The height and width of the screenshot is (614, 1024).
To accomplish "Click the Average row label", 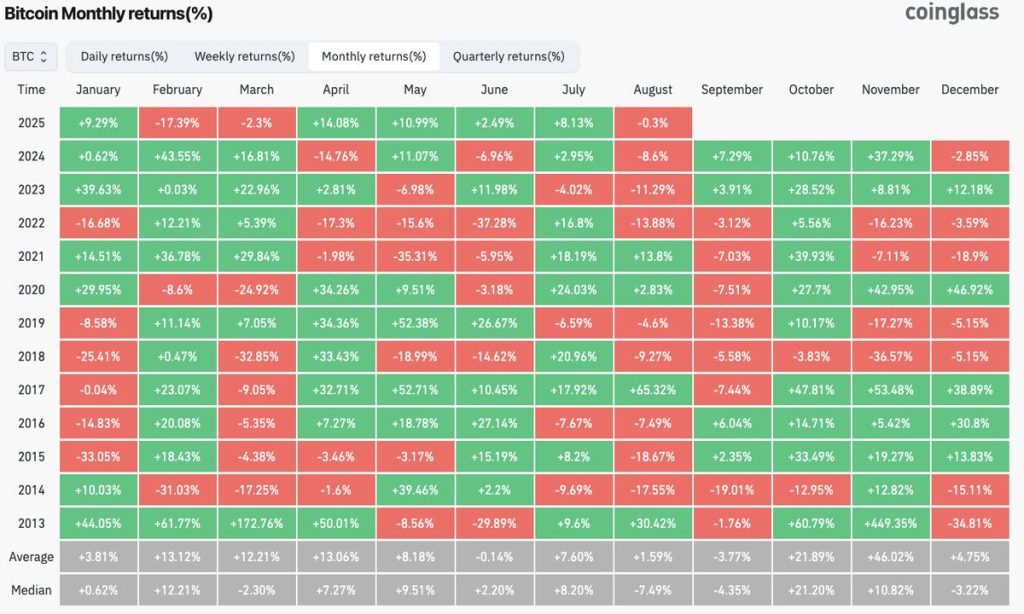I will (x=31, y=556).
